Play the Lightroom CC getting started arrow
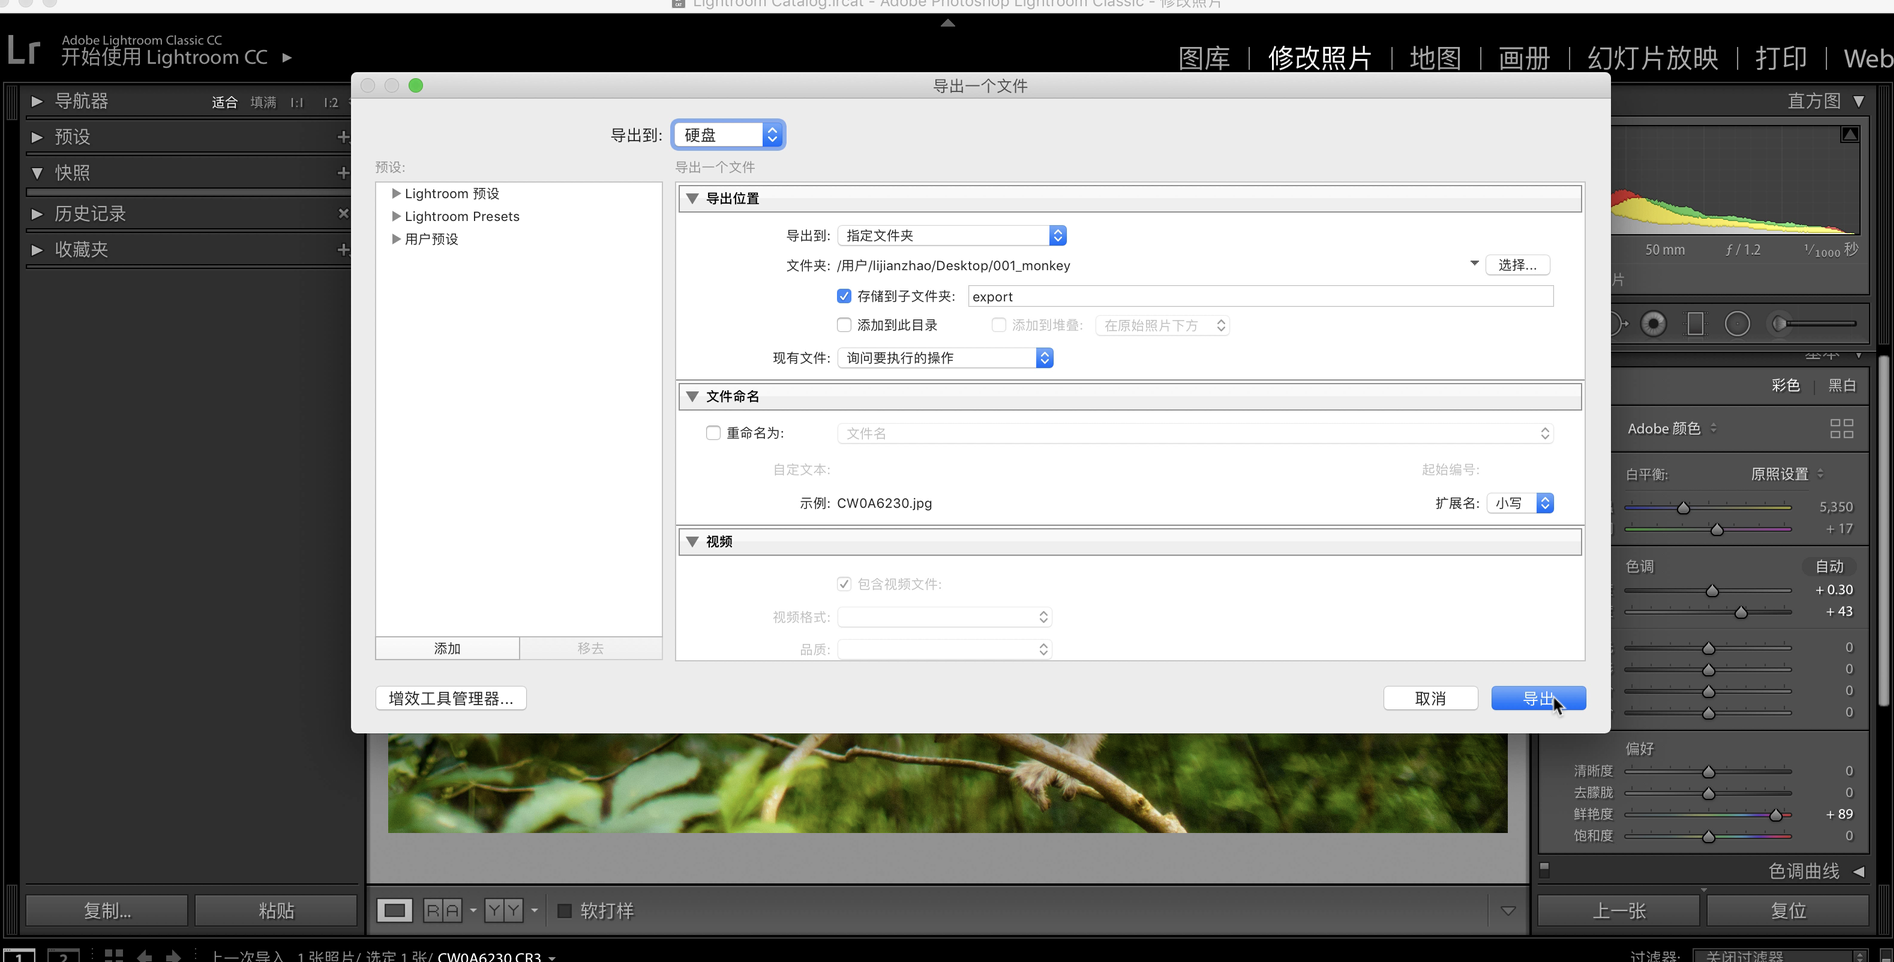The height and width of the screenshot is (962, 1894). [287, 58]
